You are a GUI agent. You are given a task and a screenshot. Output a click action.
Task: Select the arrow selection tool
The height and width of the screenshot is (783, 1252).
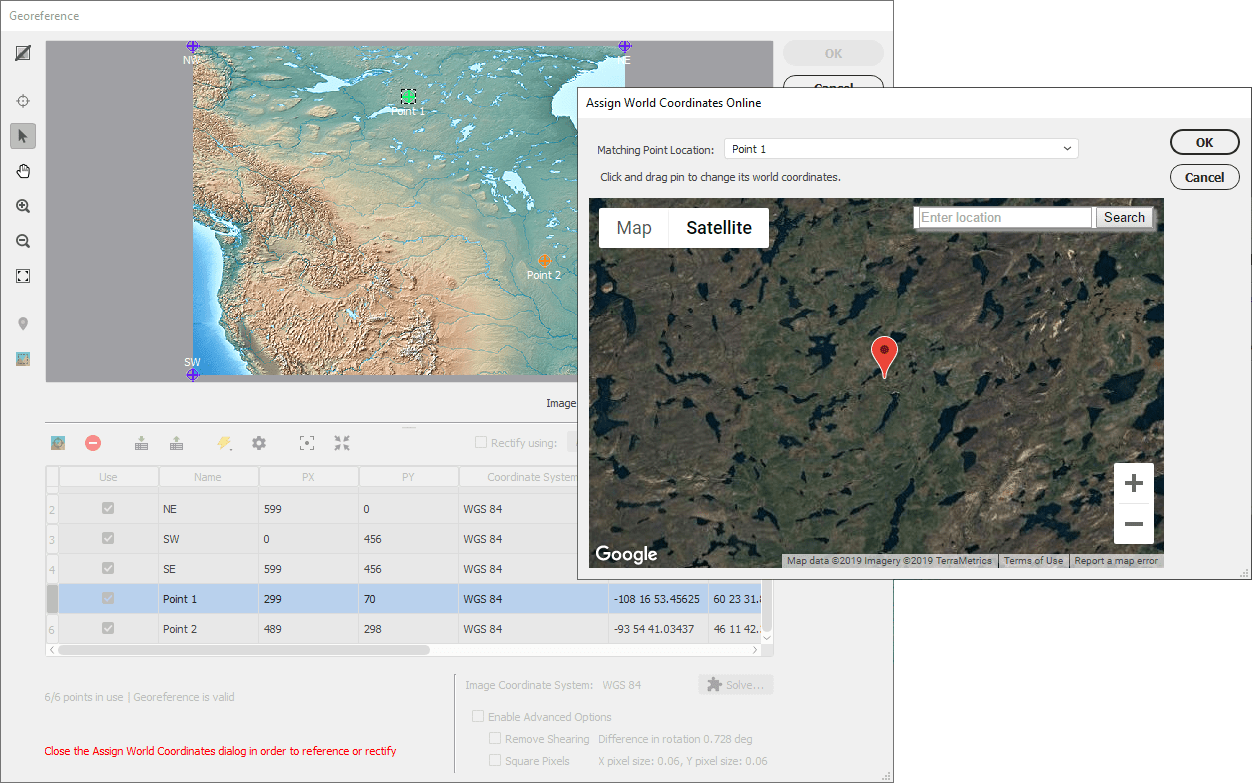[22, 136]
